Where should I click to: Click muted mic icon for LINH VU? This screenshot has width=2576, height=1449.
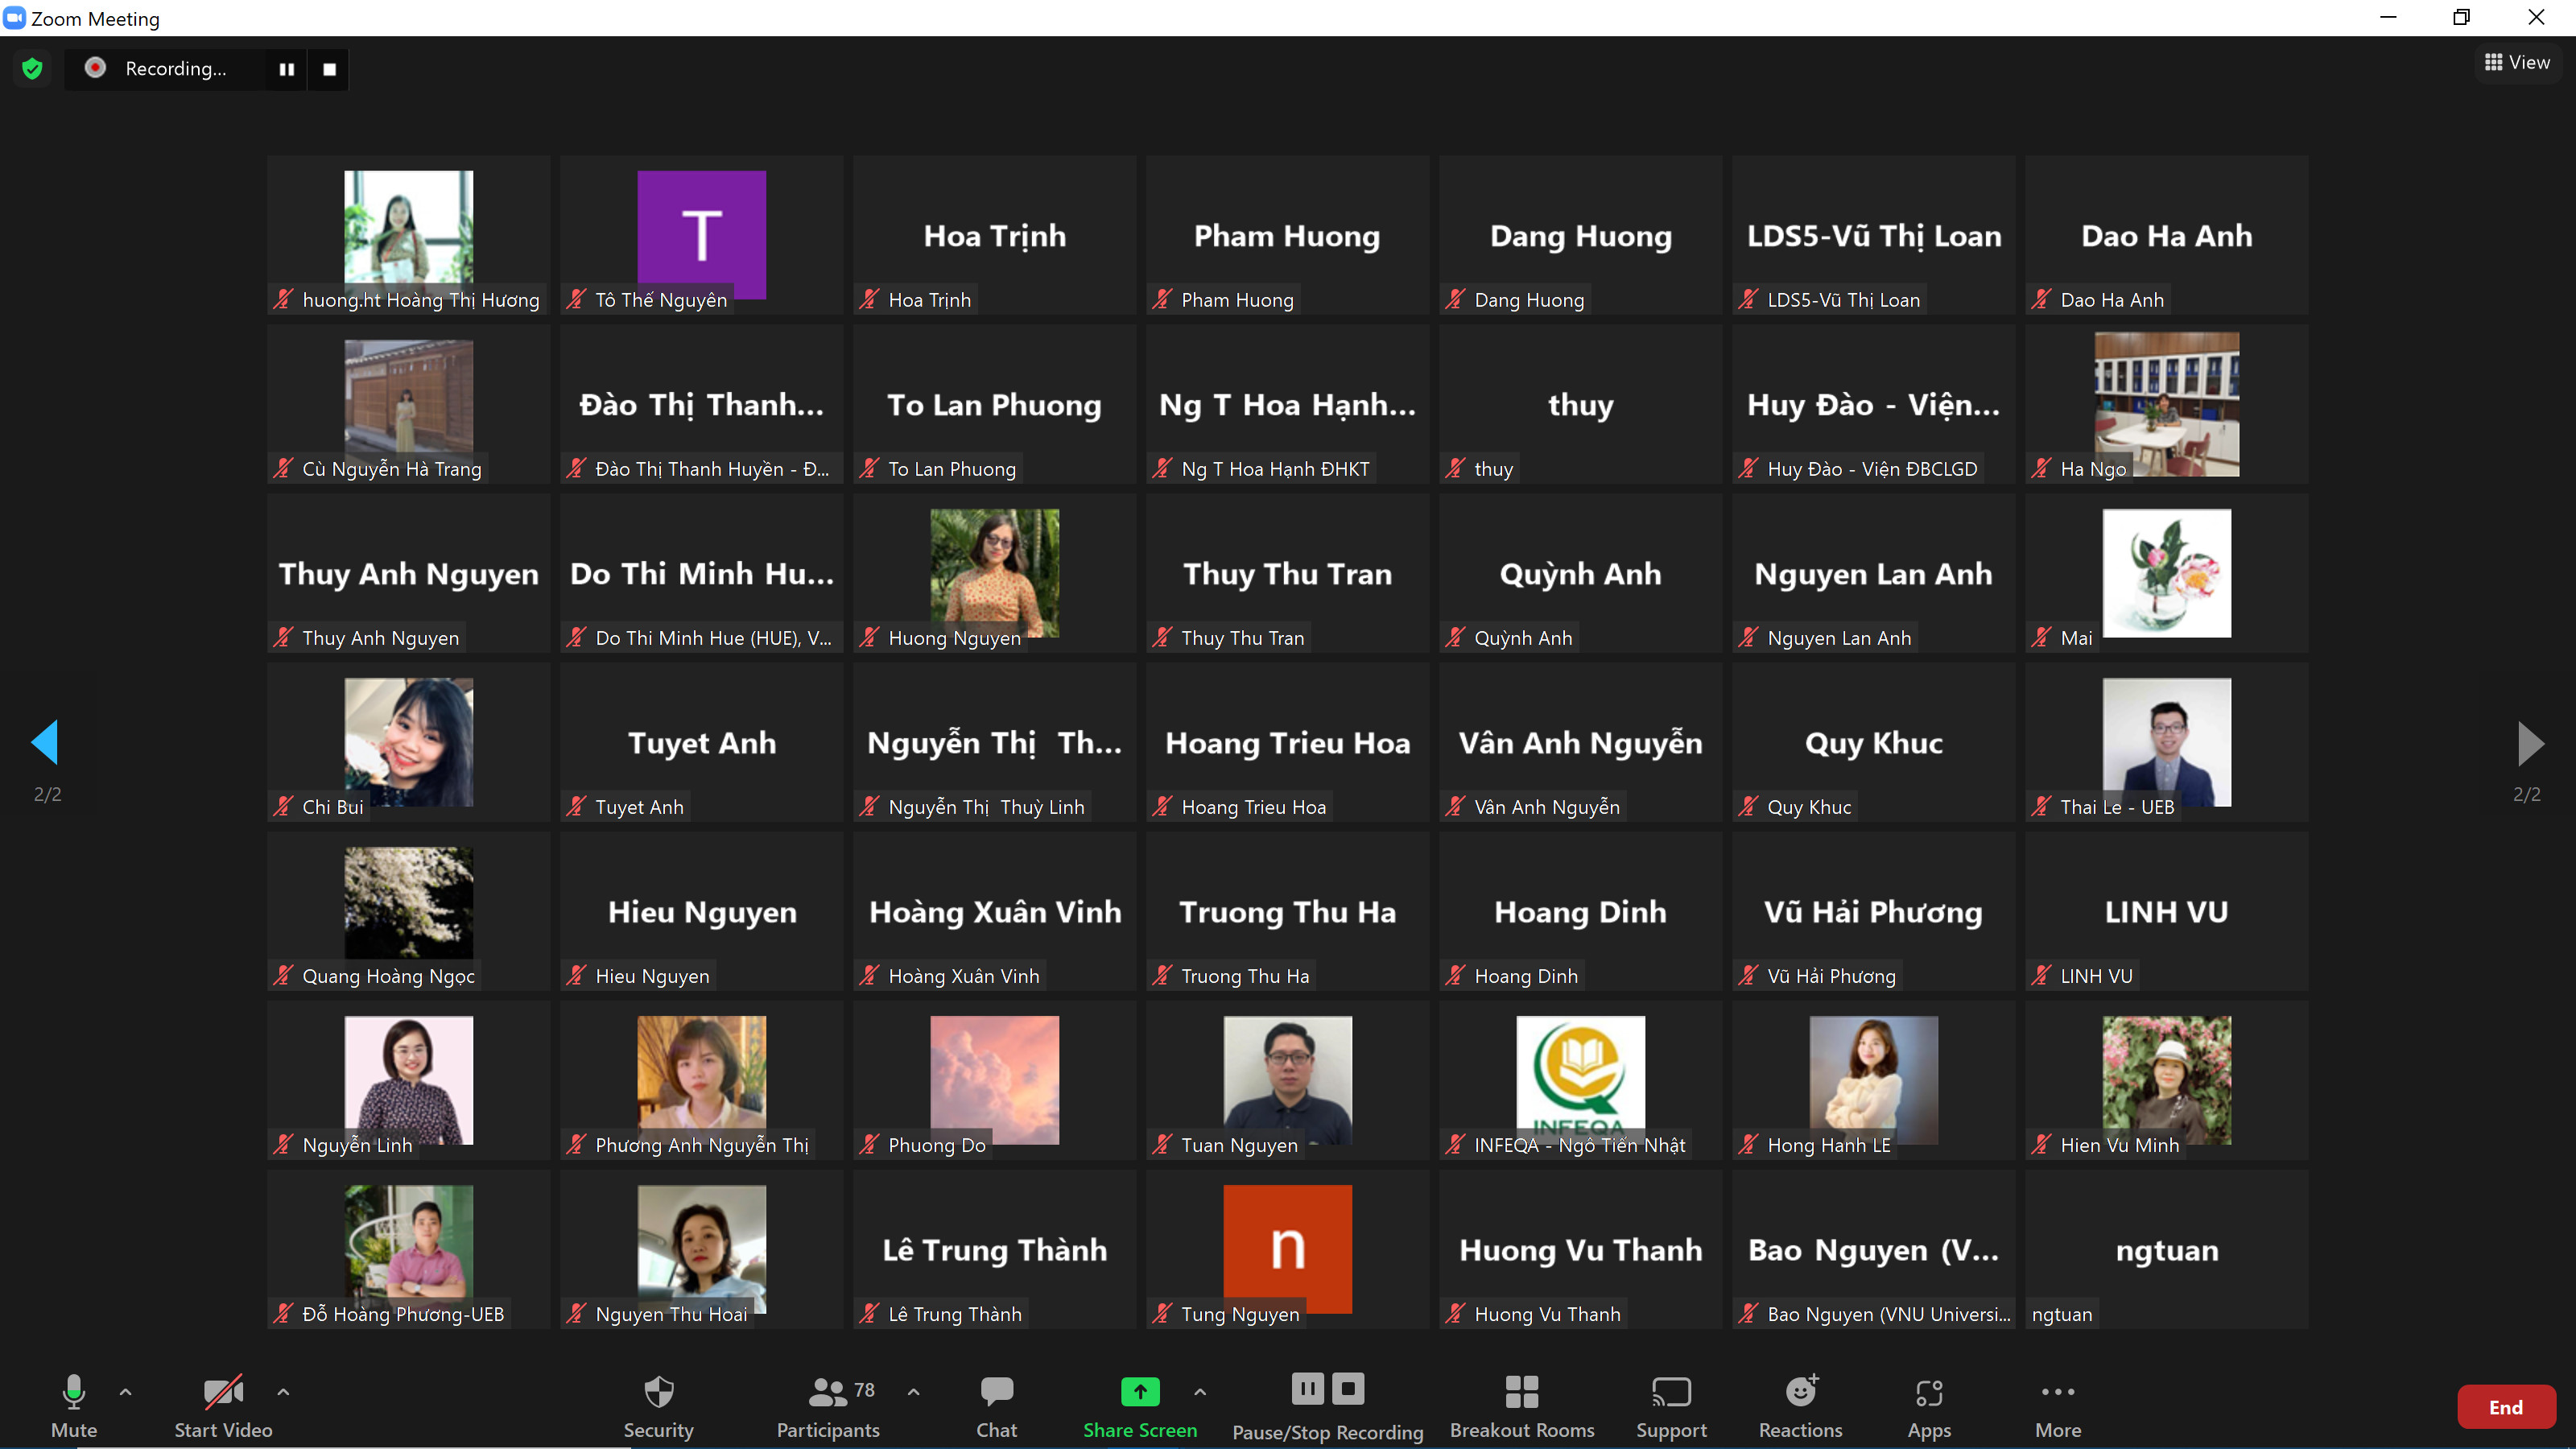2041,975
